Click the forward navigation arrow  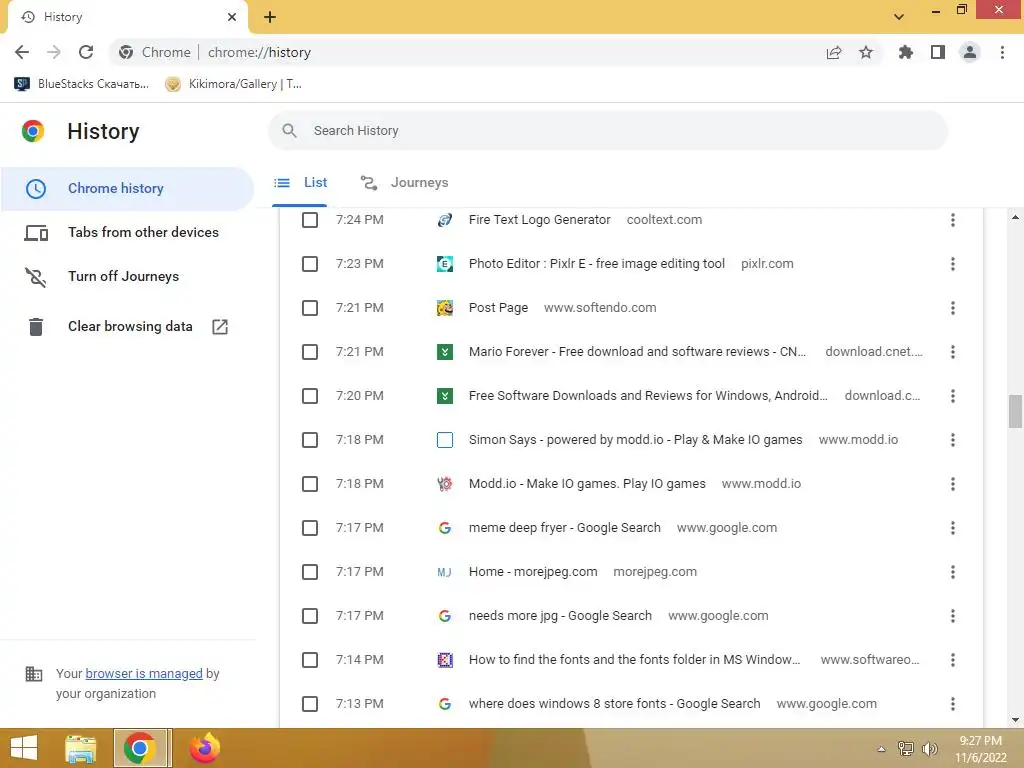[x=54, y=52]
